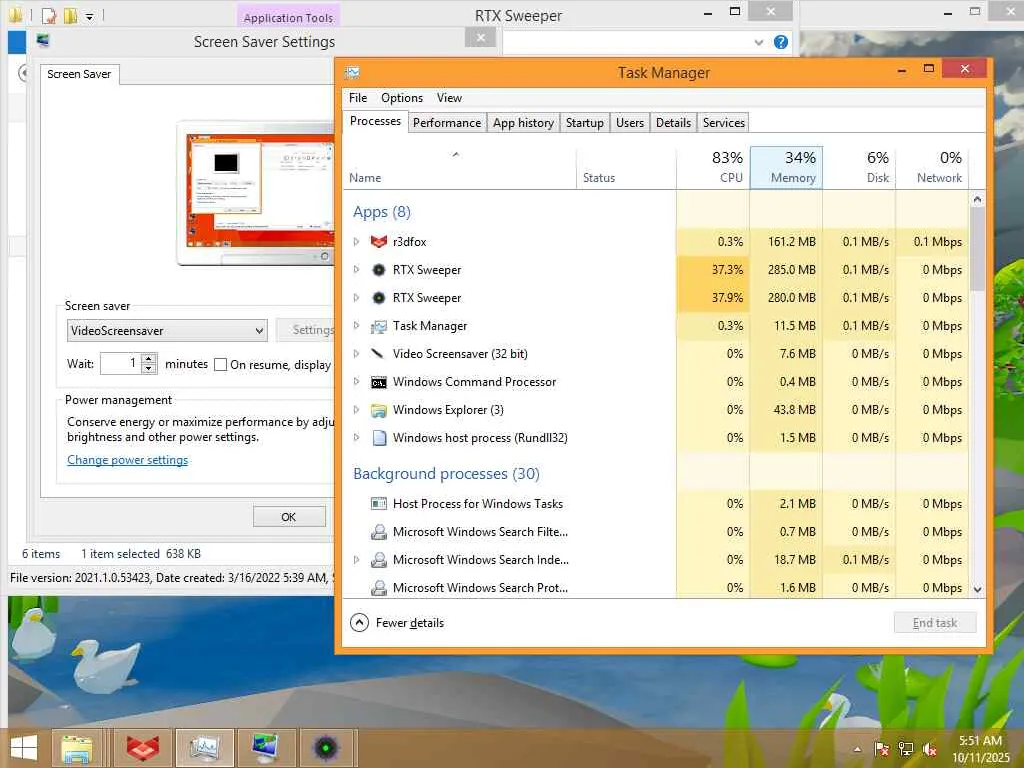The height and width of the screenshot is (768, 1024).
Task: Switch to the Startup tab
Action: 584,123
